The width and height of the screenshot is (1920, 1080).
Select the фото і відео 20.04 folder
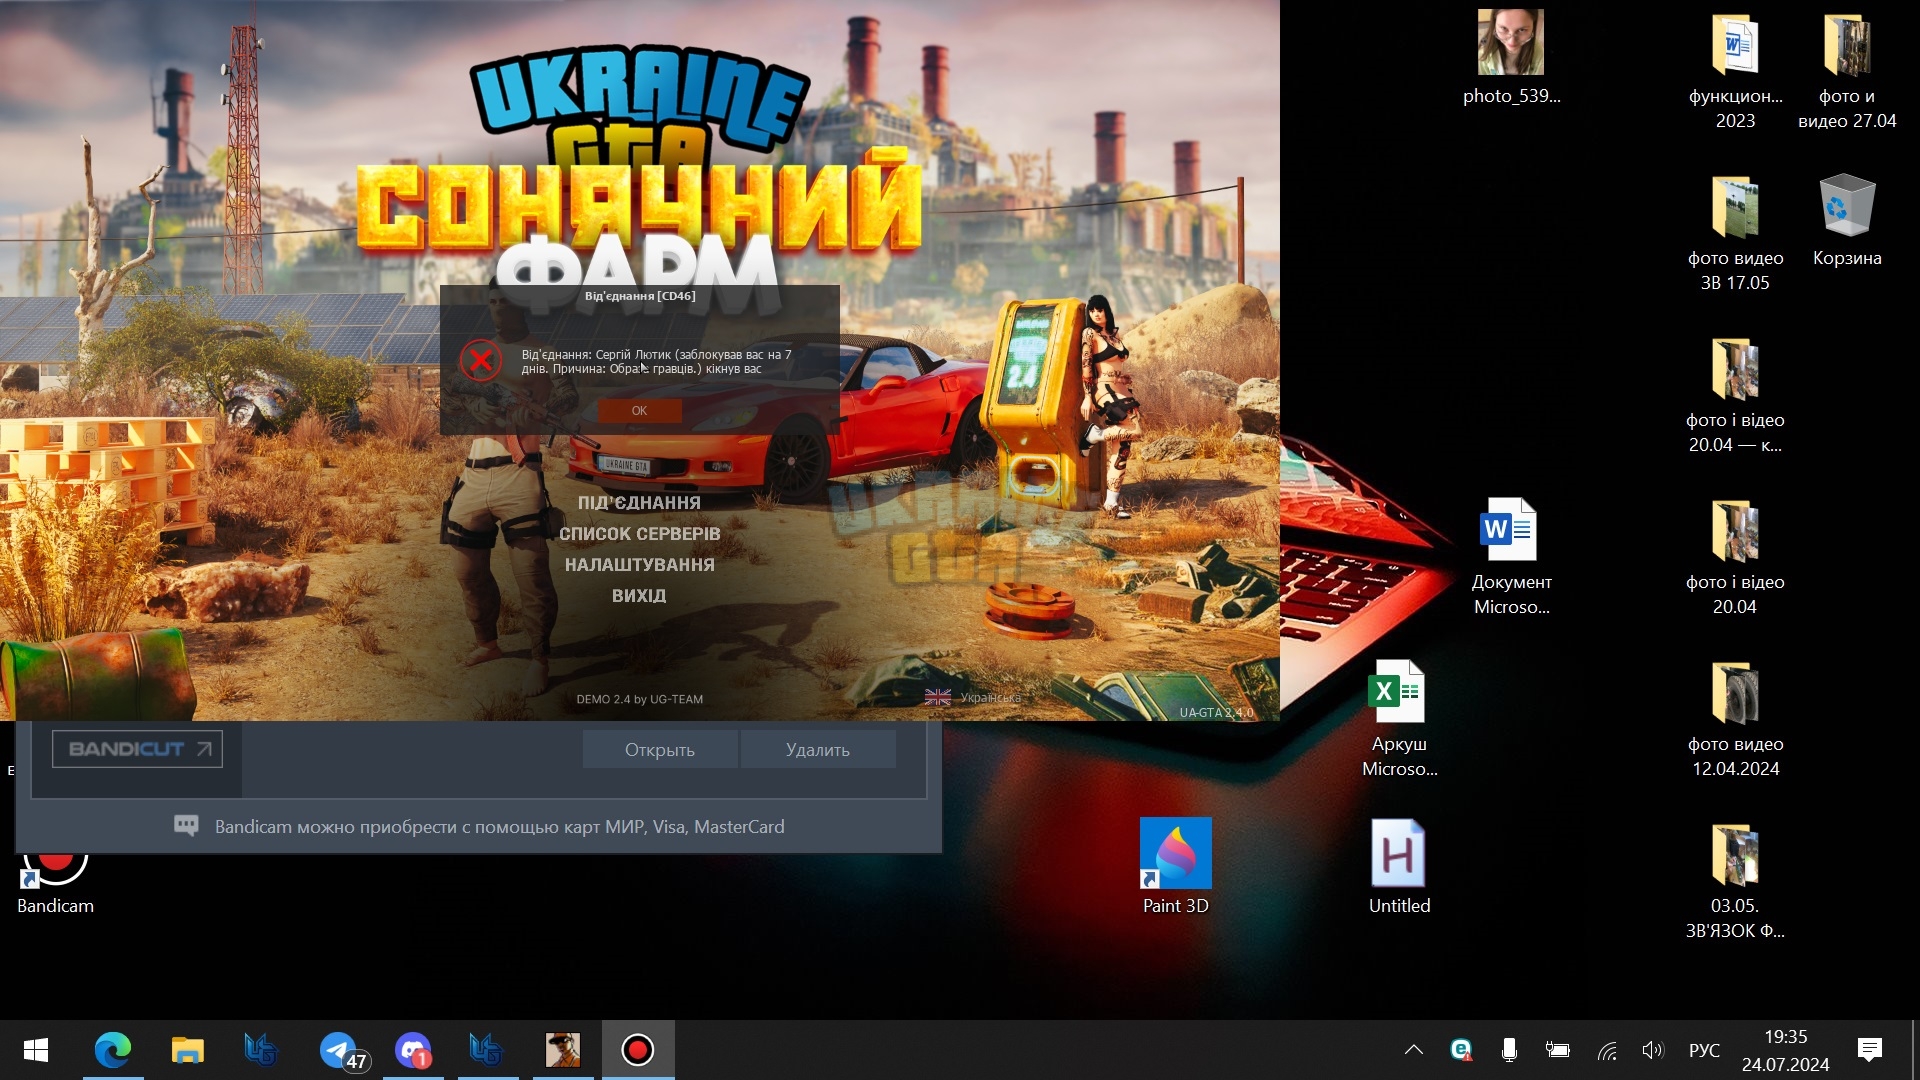(x=1735, y=558)
